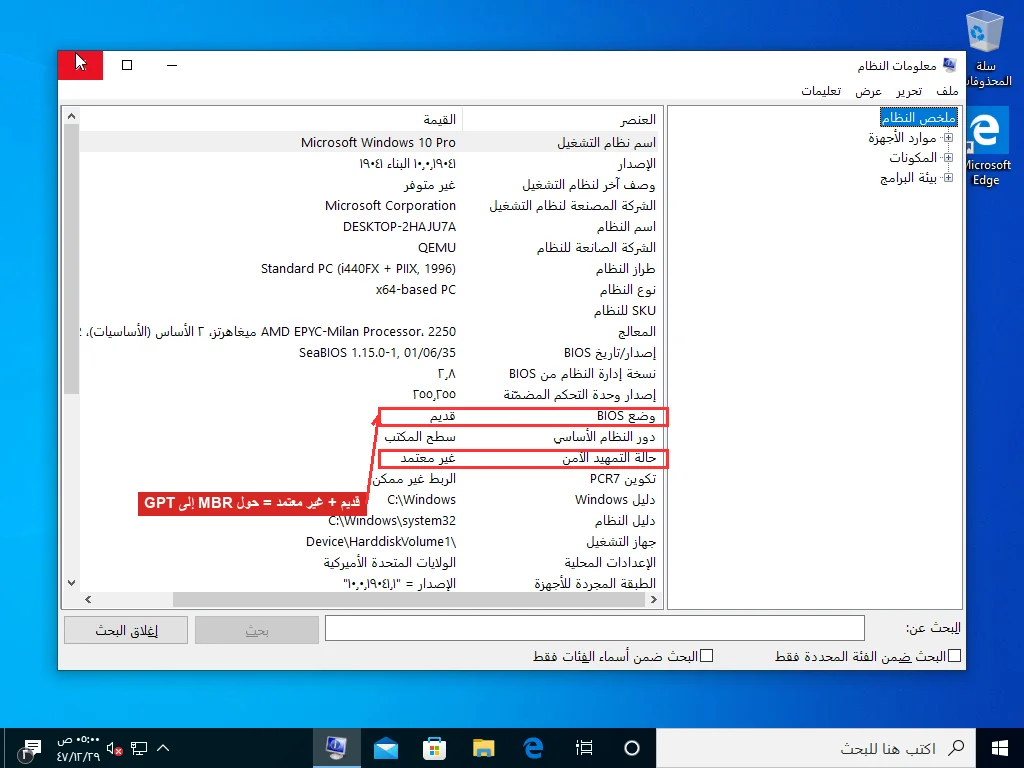The width and height of the screenshot is (1024, 768).
Task: Minimize the معلومات النظام window
Action: pos(172,65)
